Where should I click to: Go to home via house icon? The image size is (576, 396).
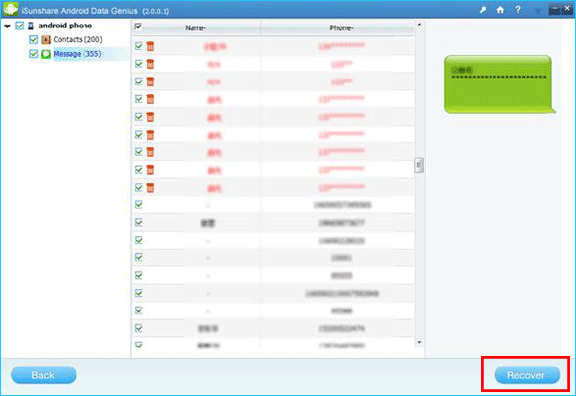tap(500, 10)
